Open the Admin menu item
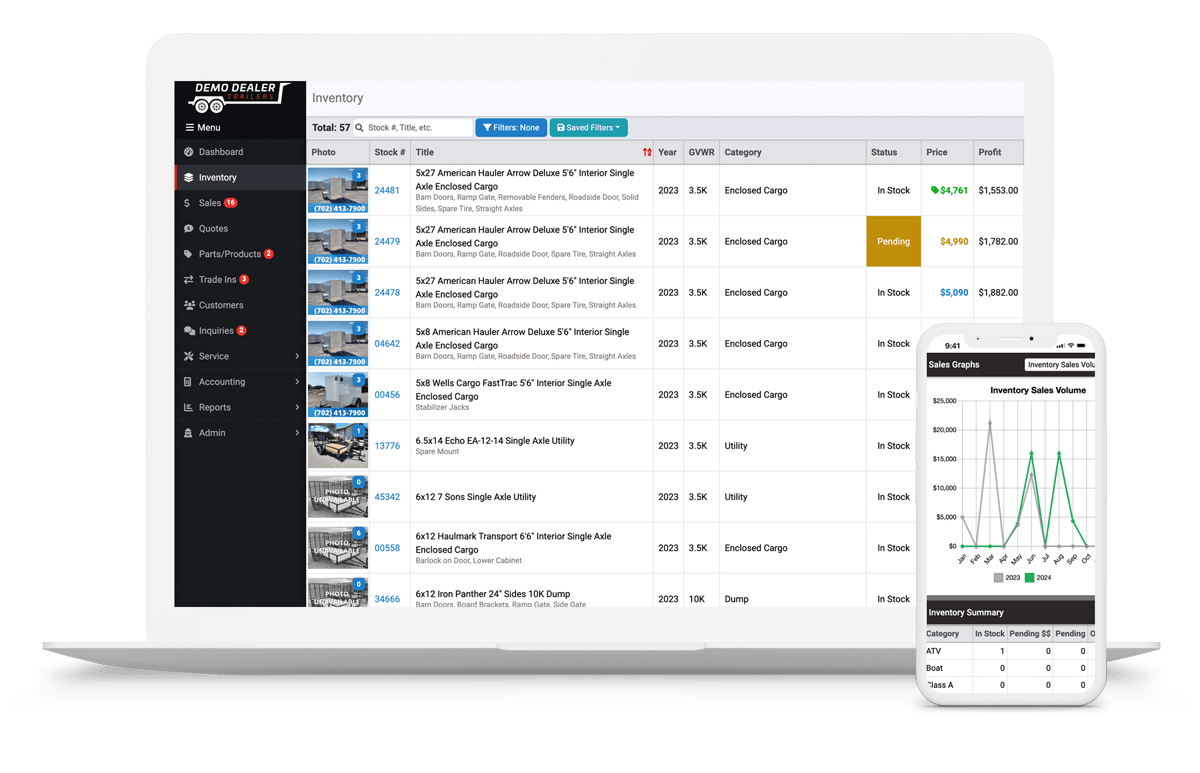 tap(212, 433)
